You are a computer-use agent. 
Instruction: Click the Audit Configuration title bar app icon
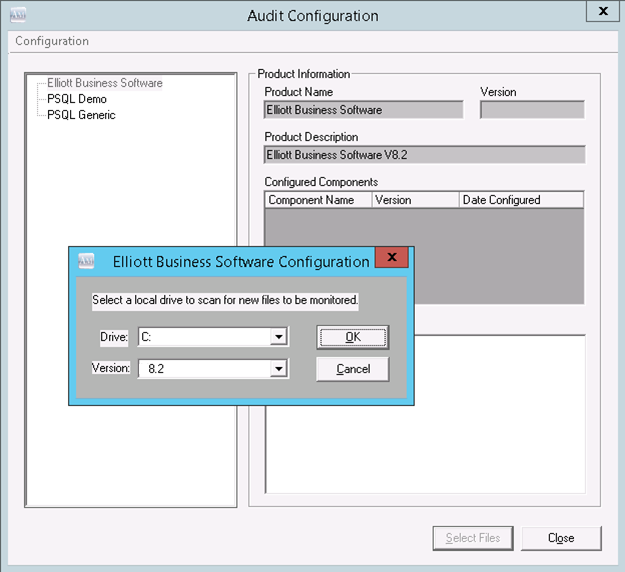click(18, 15)
